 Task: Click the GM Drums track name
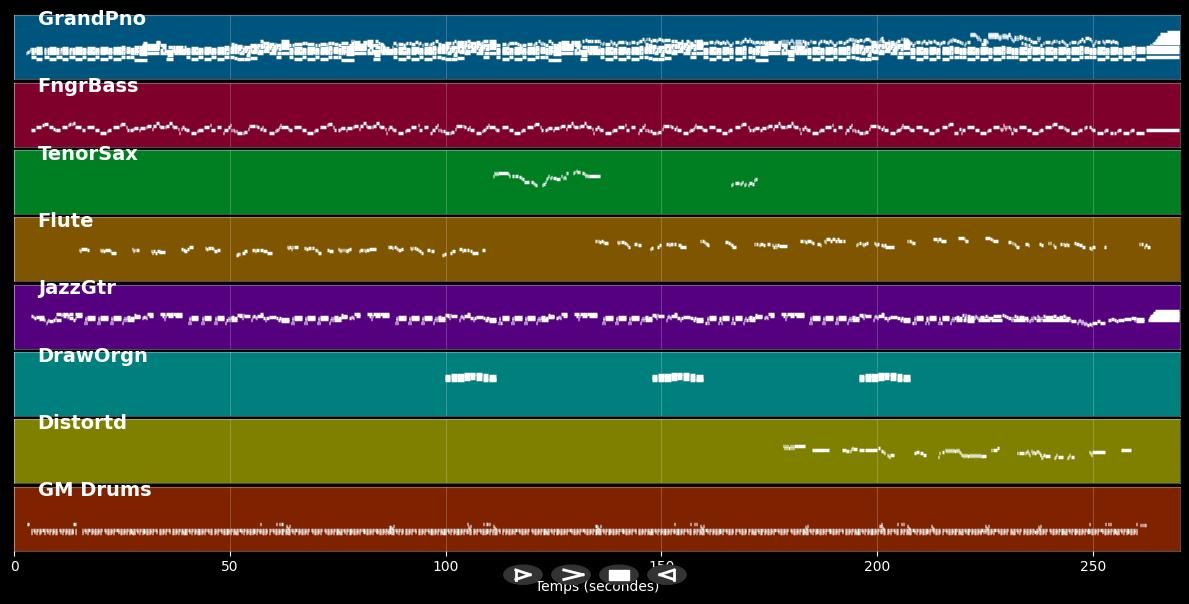[x=94, y=490]
